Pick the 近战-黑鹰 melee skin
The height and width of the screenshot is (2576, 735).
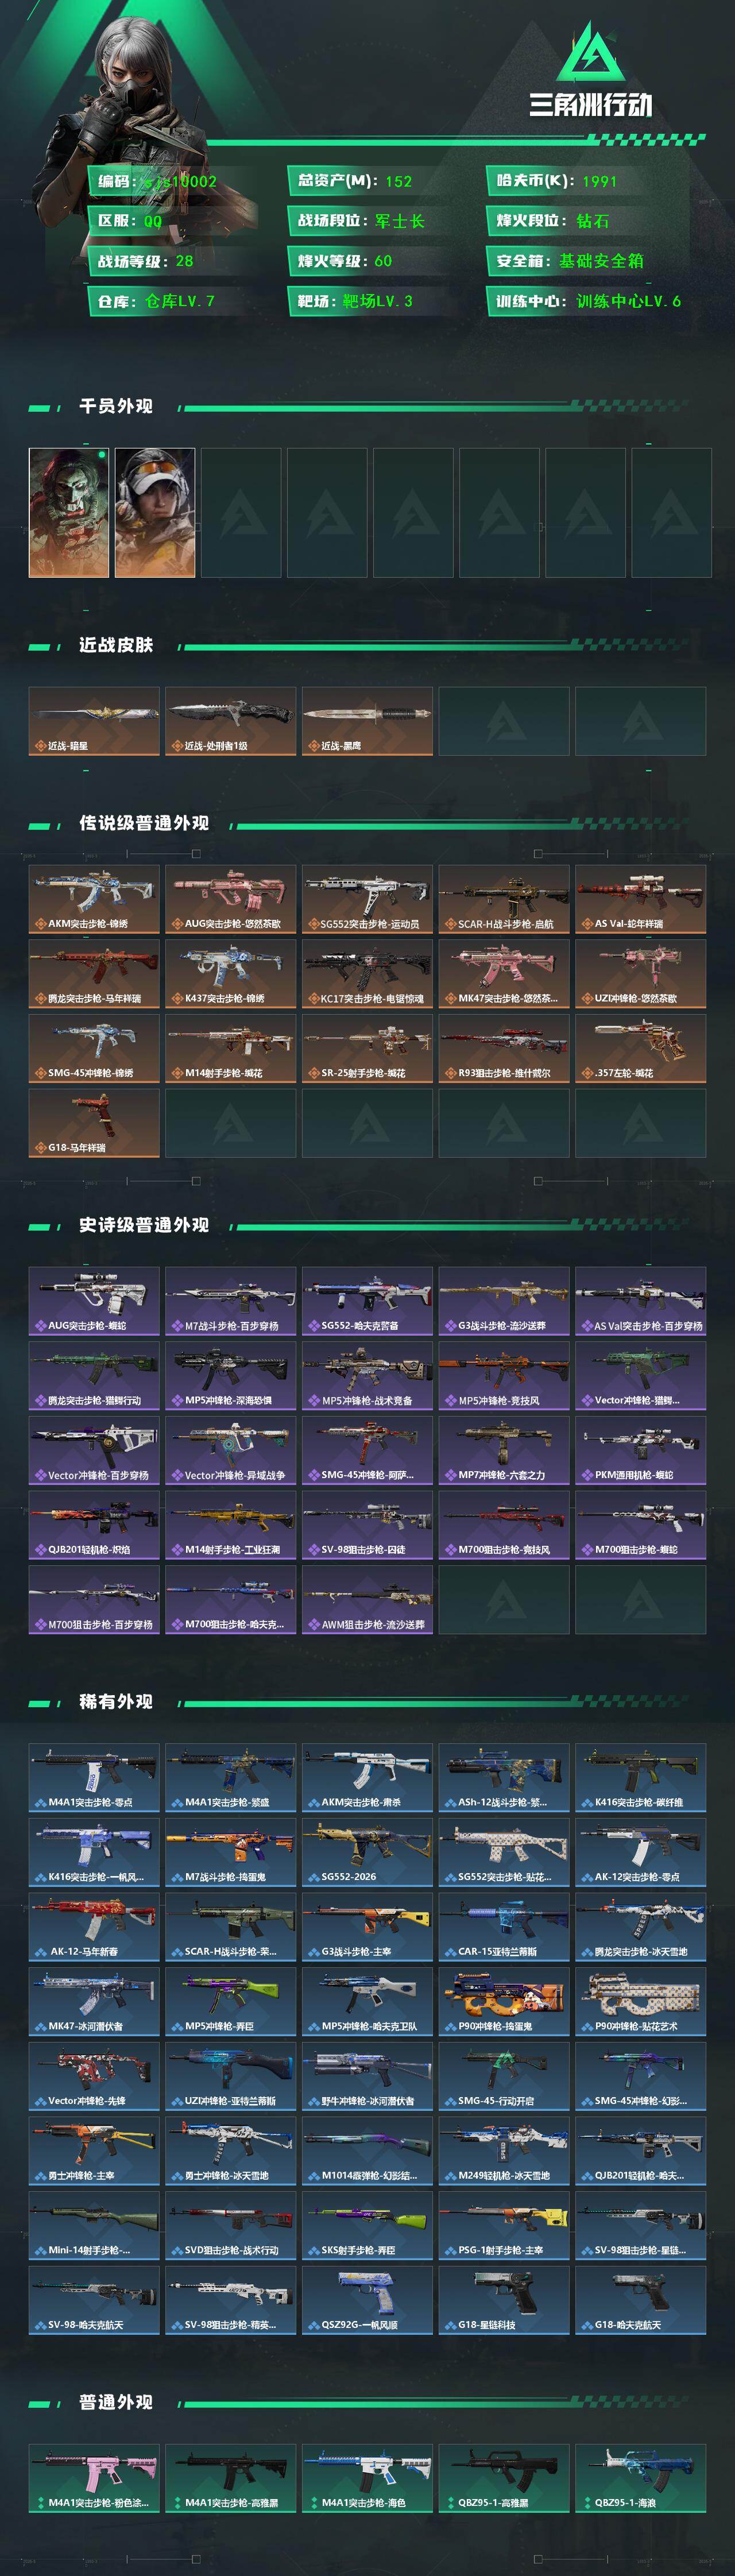point(368,721)
